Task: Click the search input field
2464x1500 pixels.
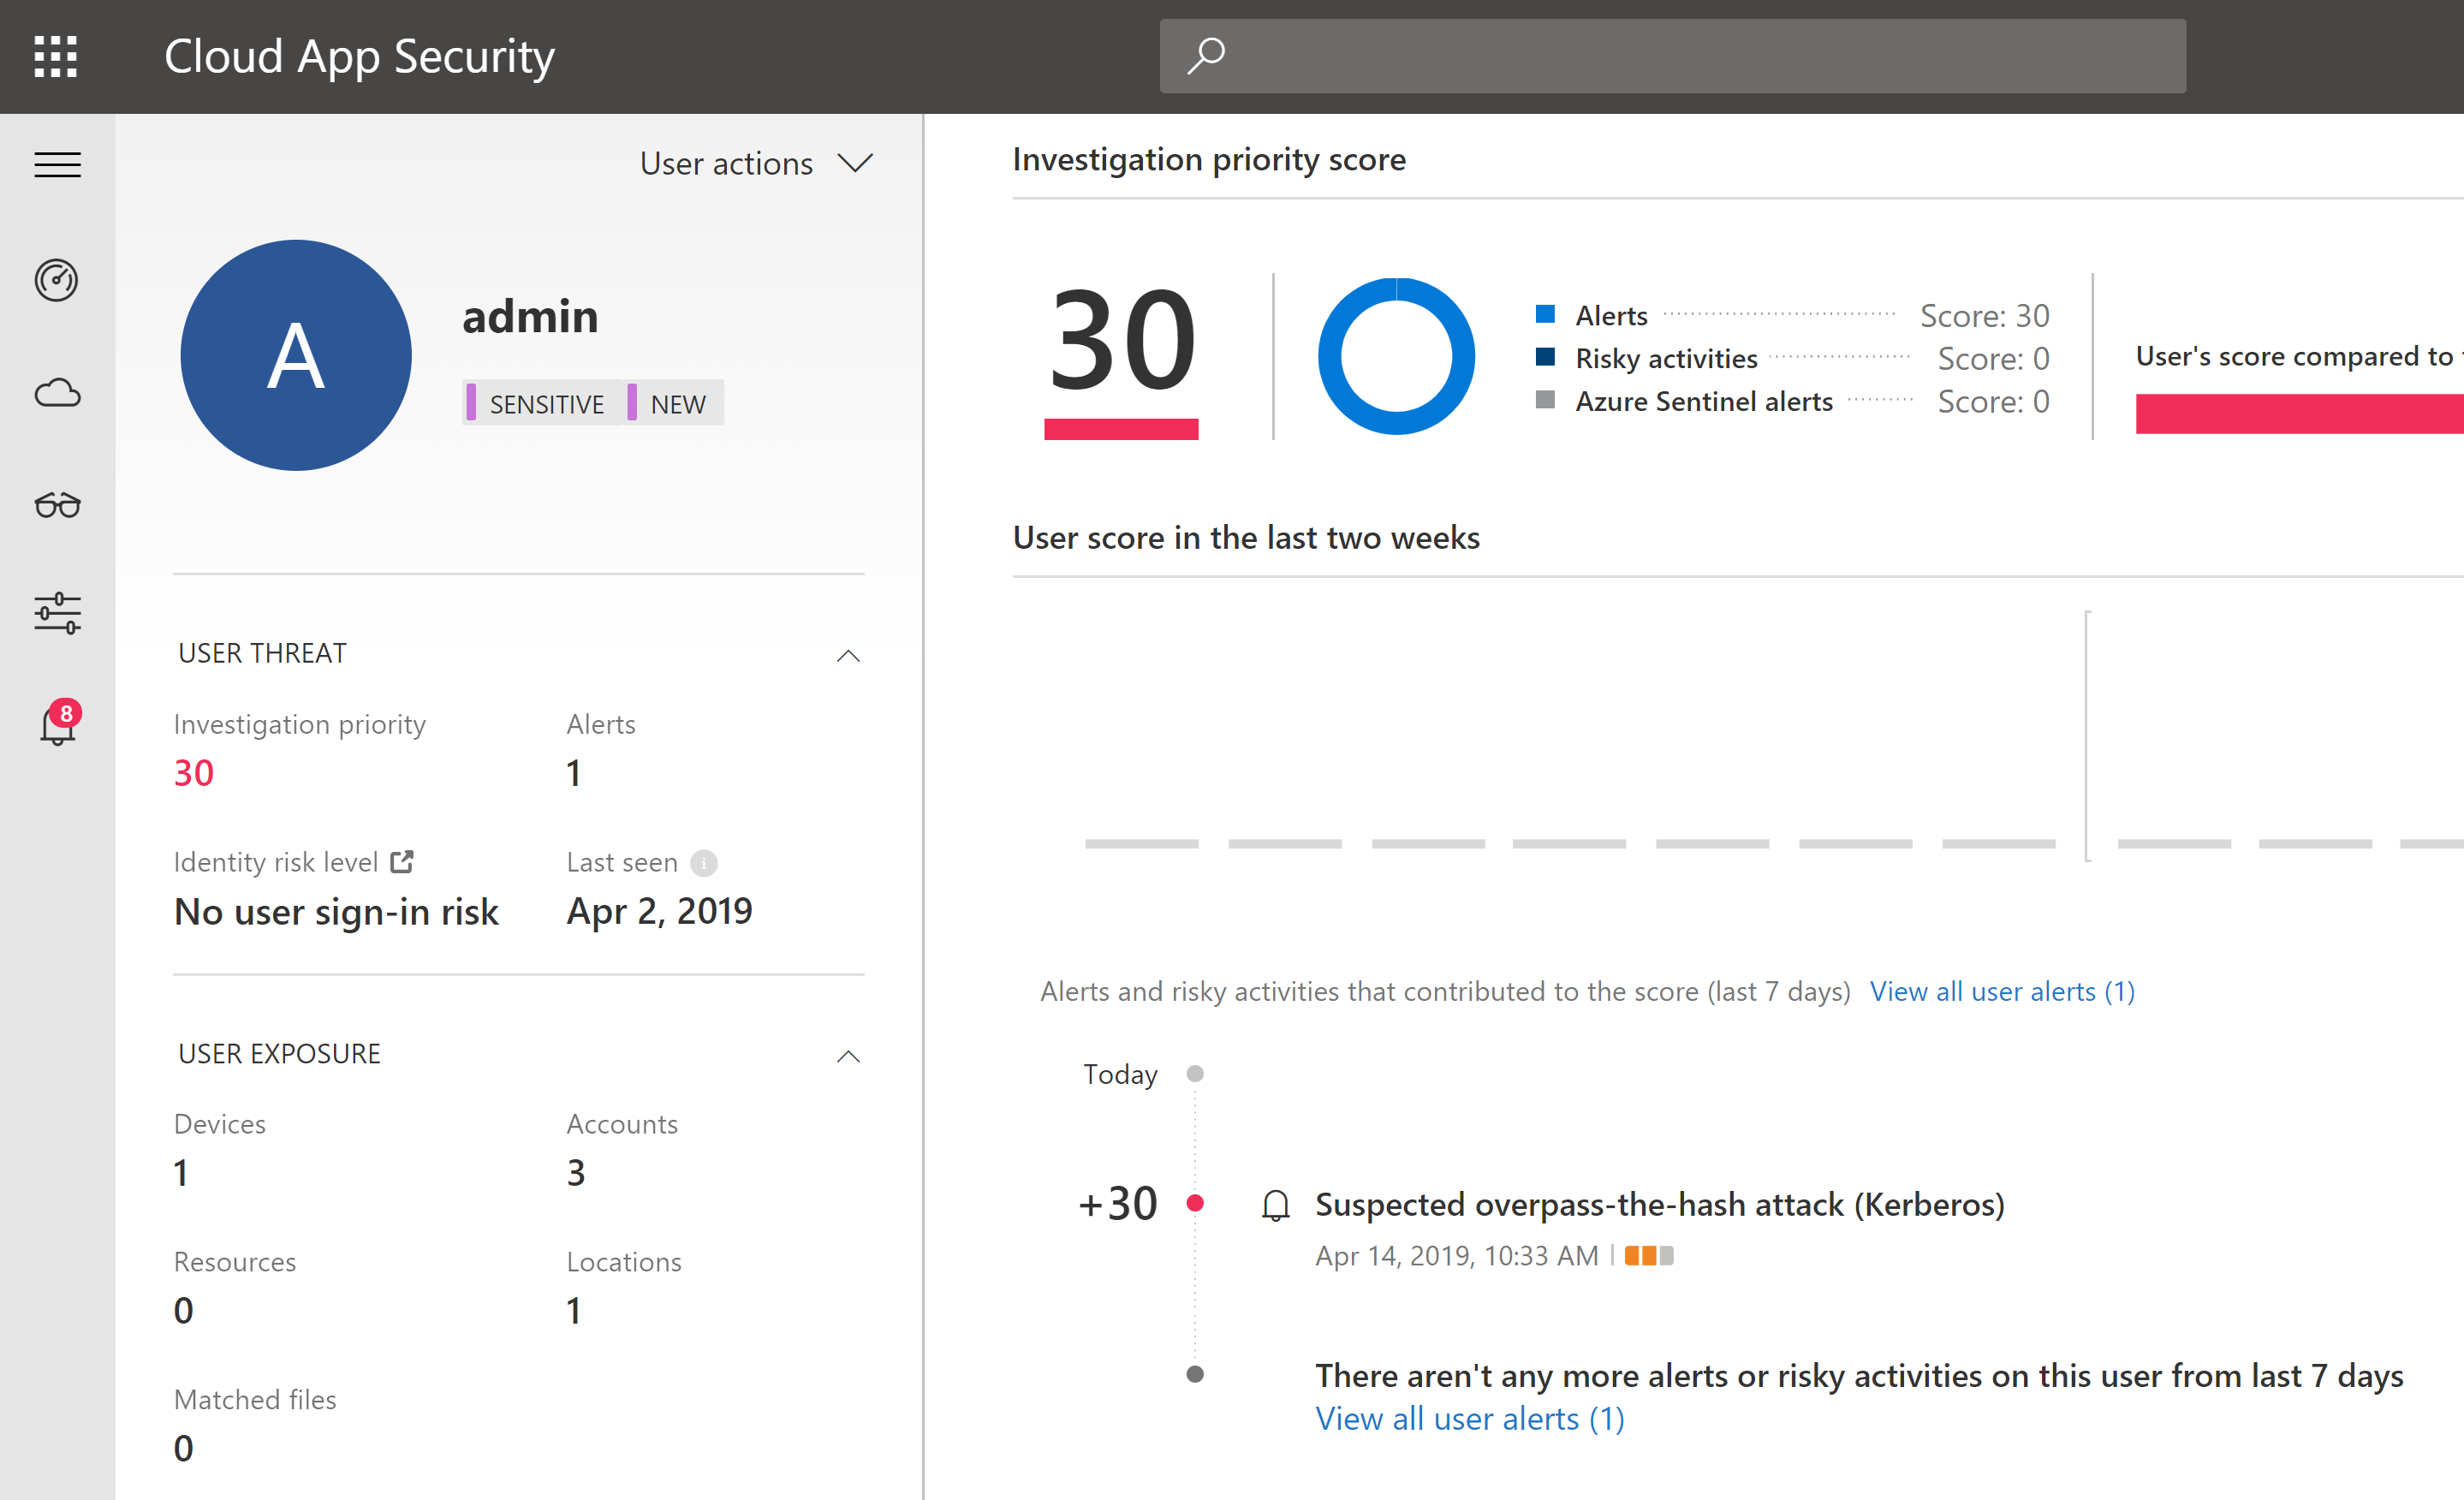Action: [1700, 56]
